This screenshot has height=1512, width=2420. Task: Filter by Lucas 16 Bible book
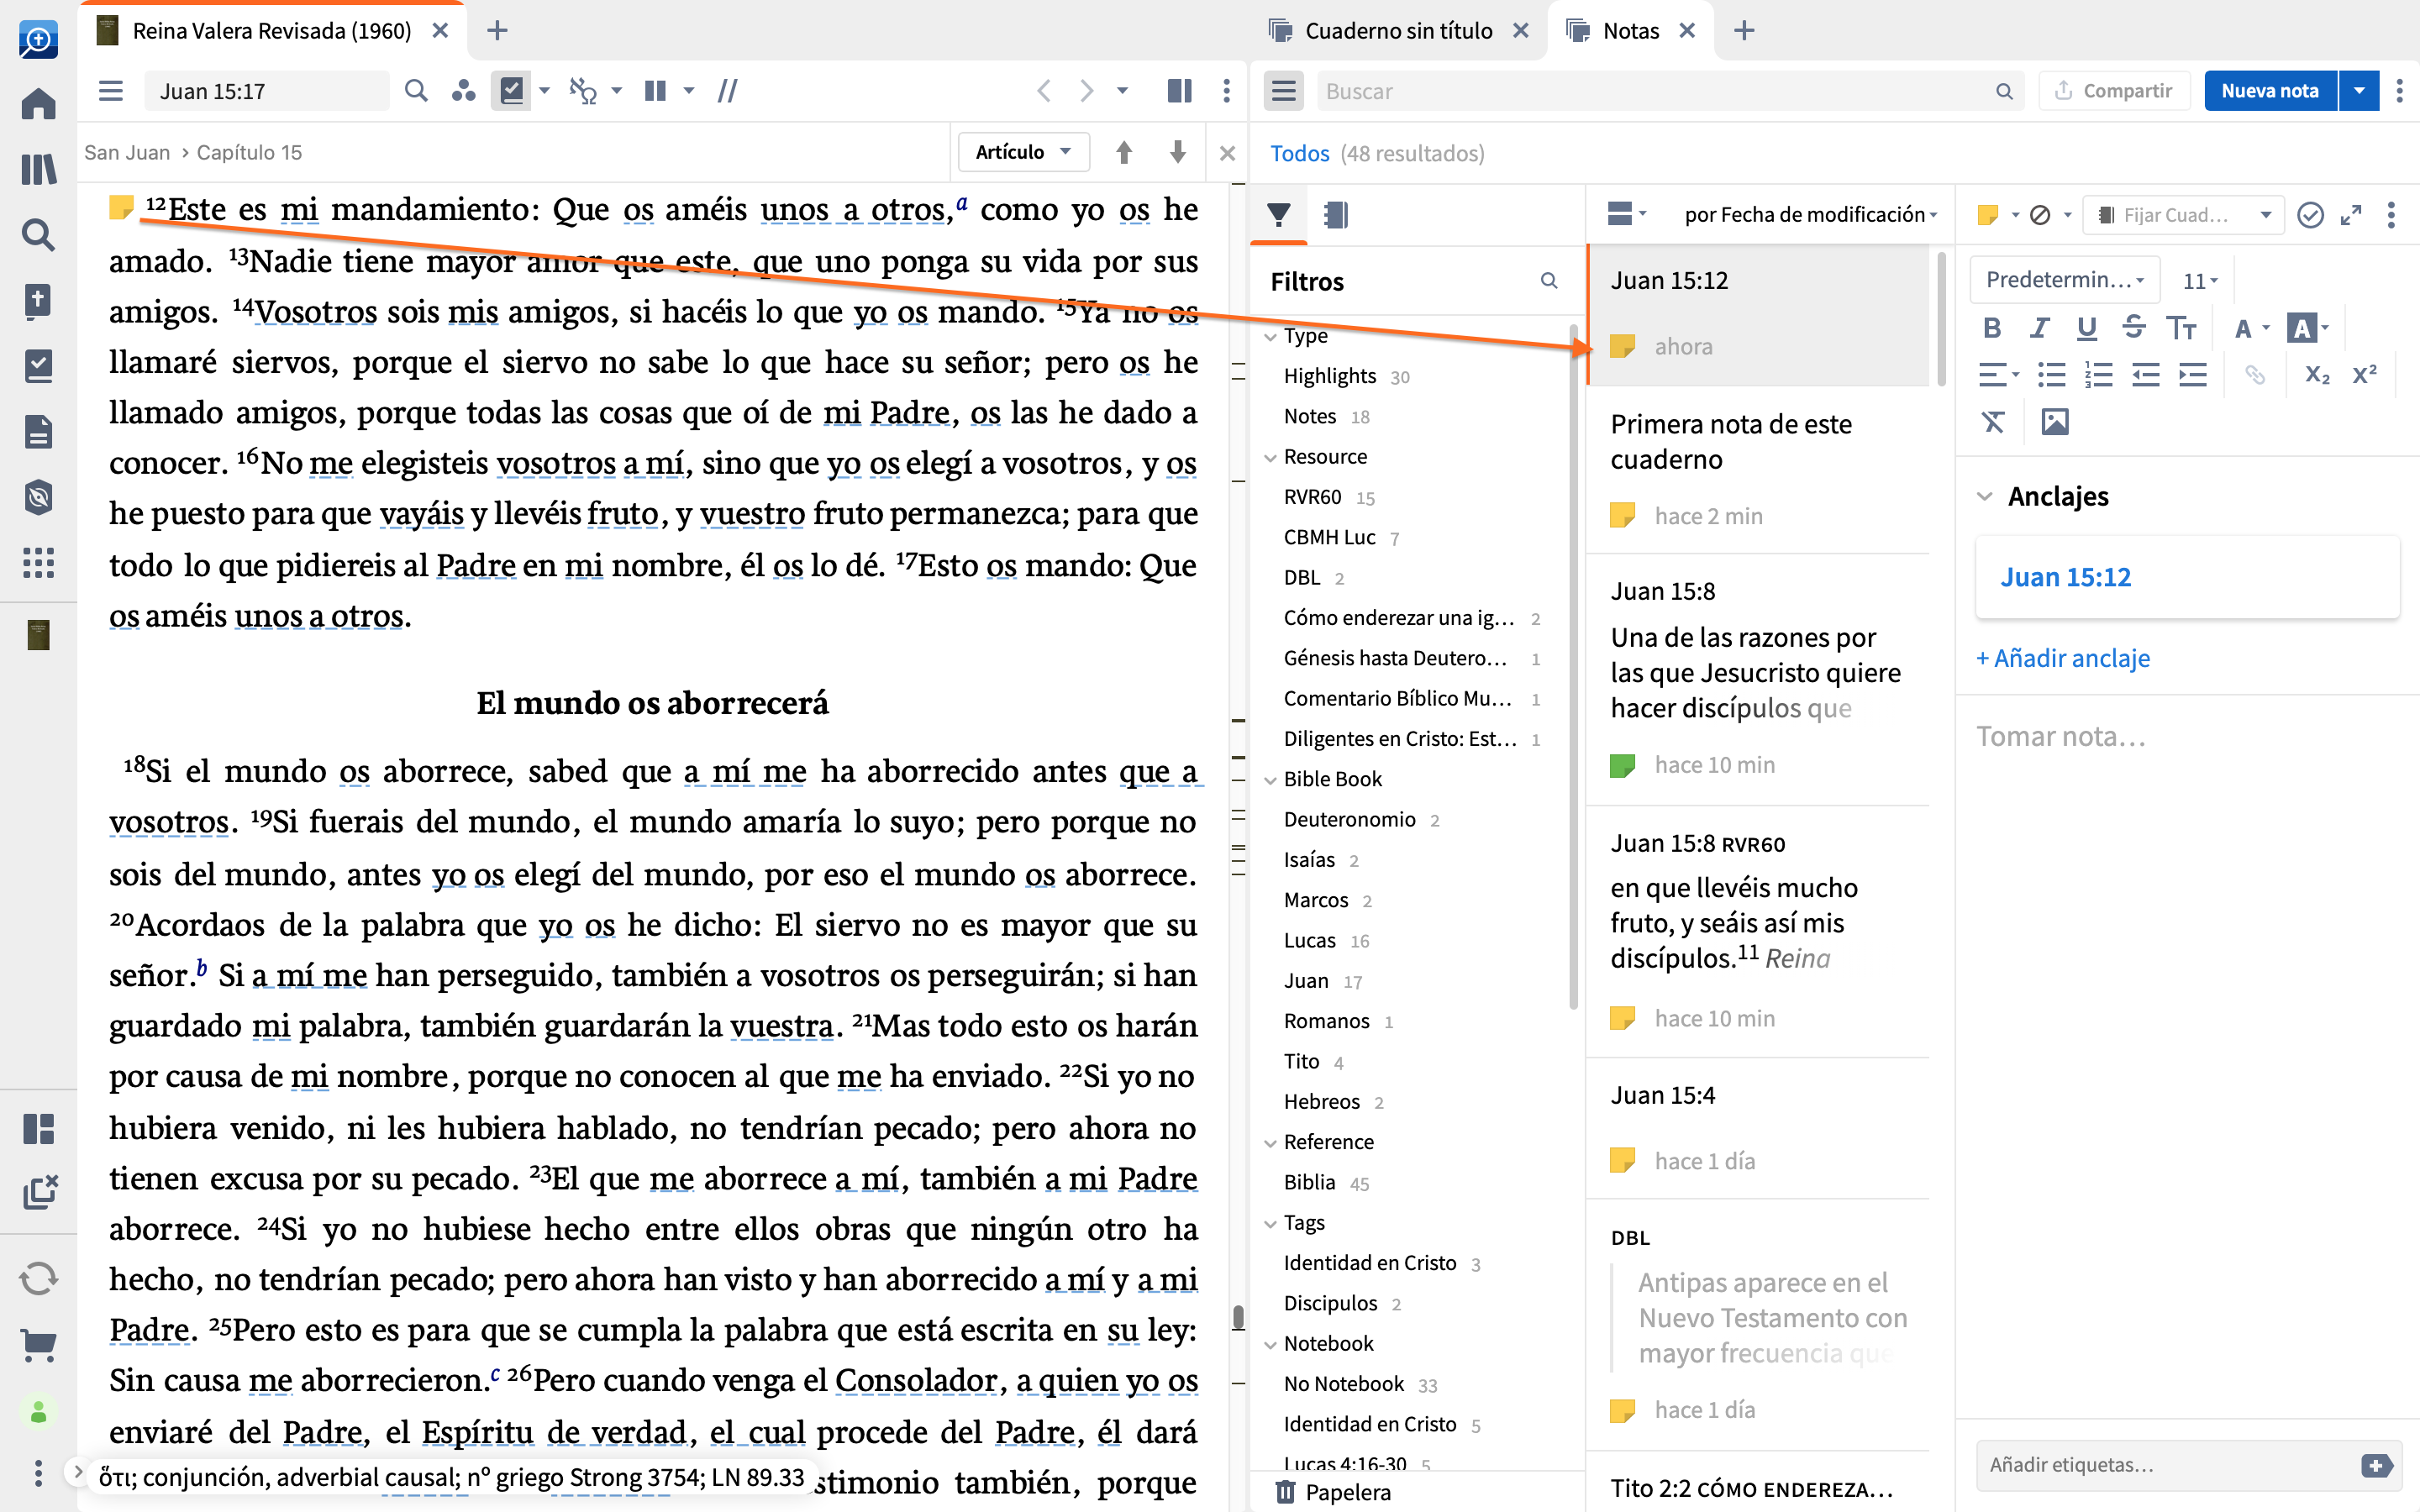tap(1326, 941)
